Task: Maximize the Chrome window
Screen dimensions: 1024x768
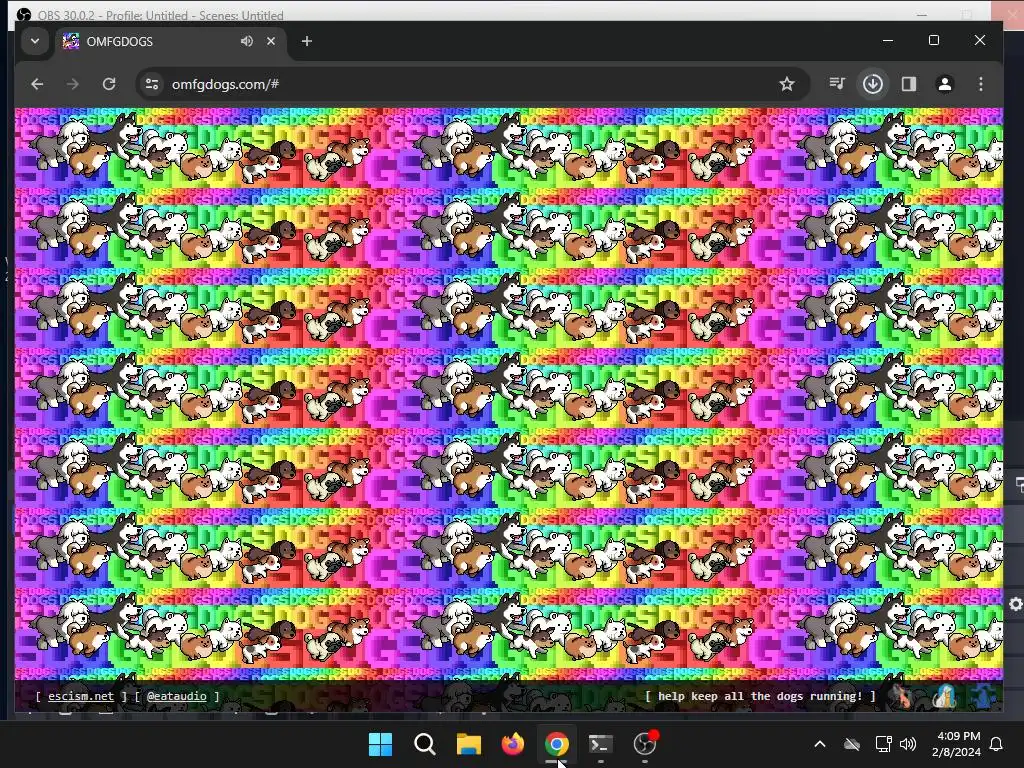Action: [x=934, y=40]
